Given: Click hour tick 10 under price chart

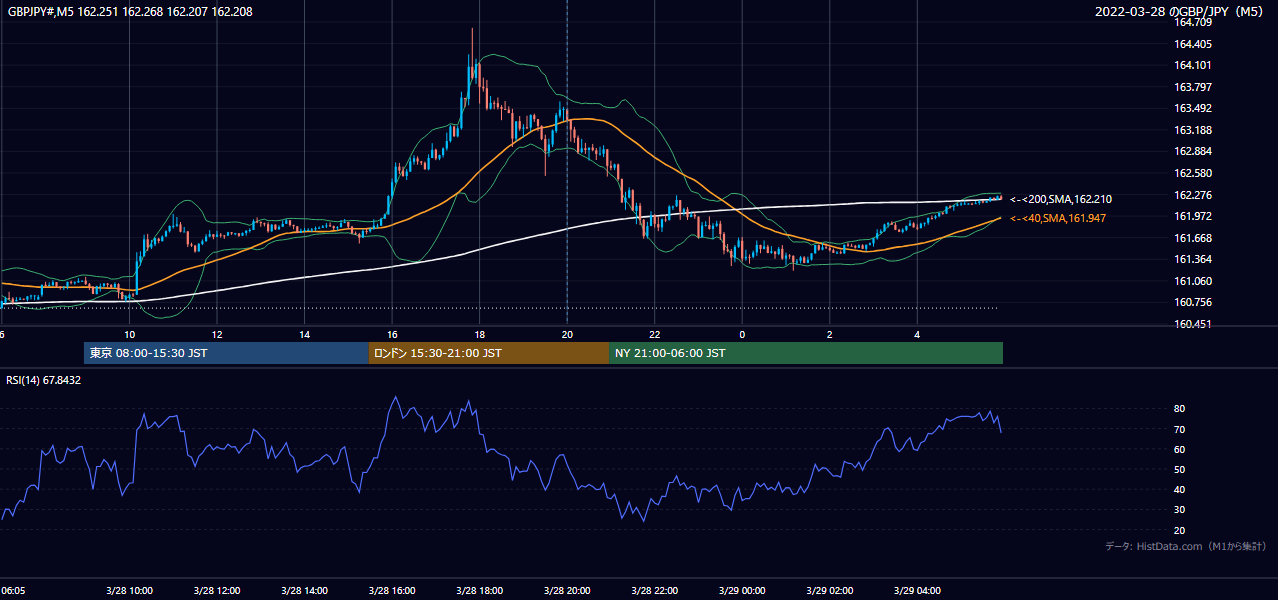Looking at the screenshot, I should click(x=130, y=334).
